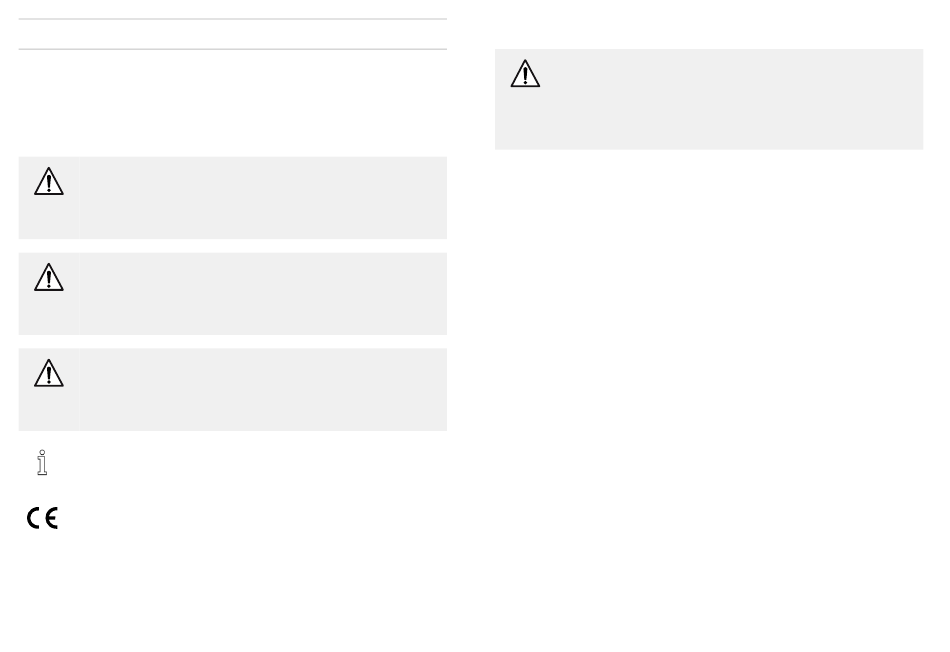
Task: Click the warning triangle in the right-hand notice box
Action: [x=525, y=73]
